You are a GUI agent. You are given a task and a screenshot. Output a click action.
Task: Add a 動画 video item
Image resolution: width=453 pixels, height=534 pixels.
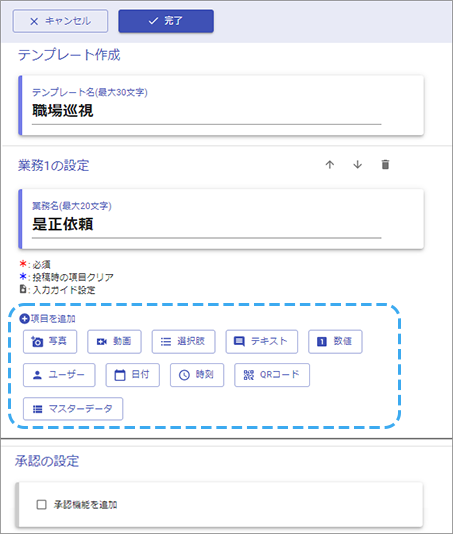click(114, 342)
